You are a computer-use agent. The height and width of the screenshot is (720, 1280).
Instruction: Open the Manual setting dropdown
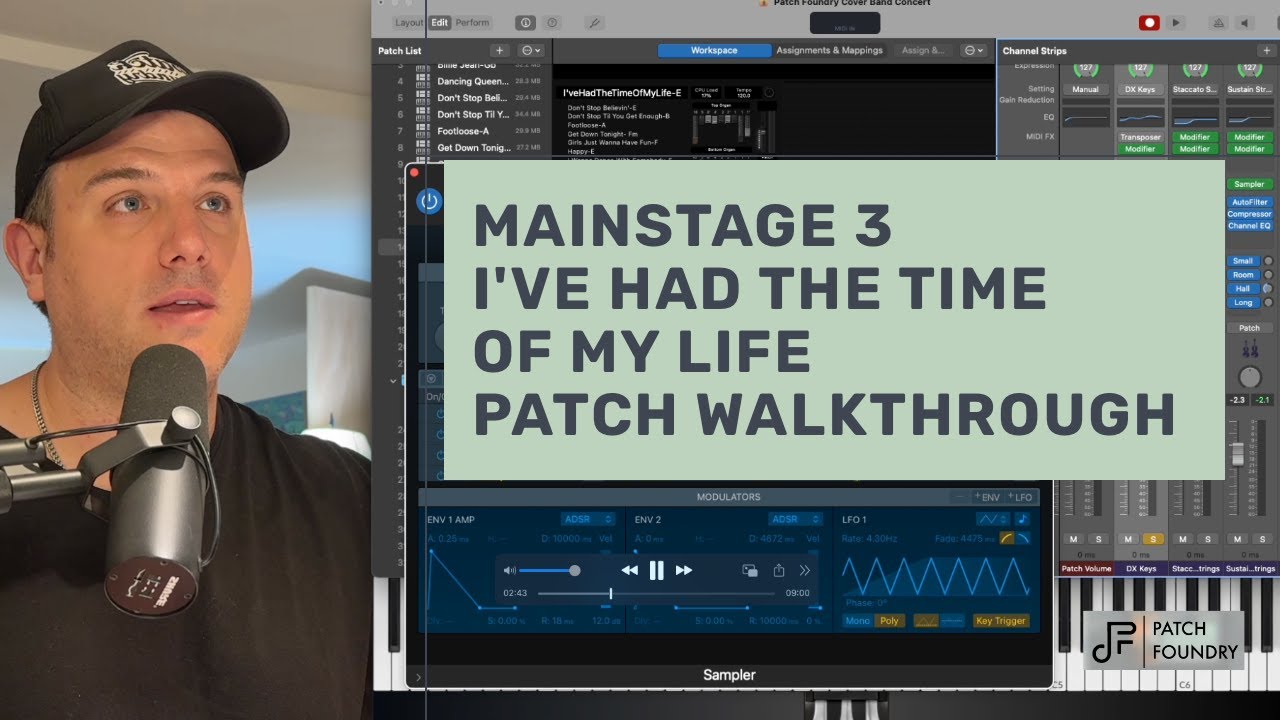[1086, 89]
